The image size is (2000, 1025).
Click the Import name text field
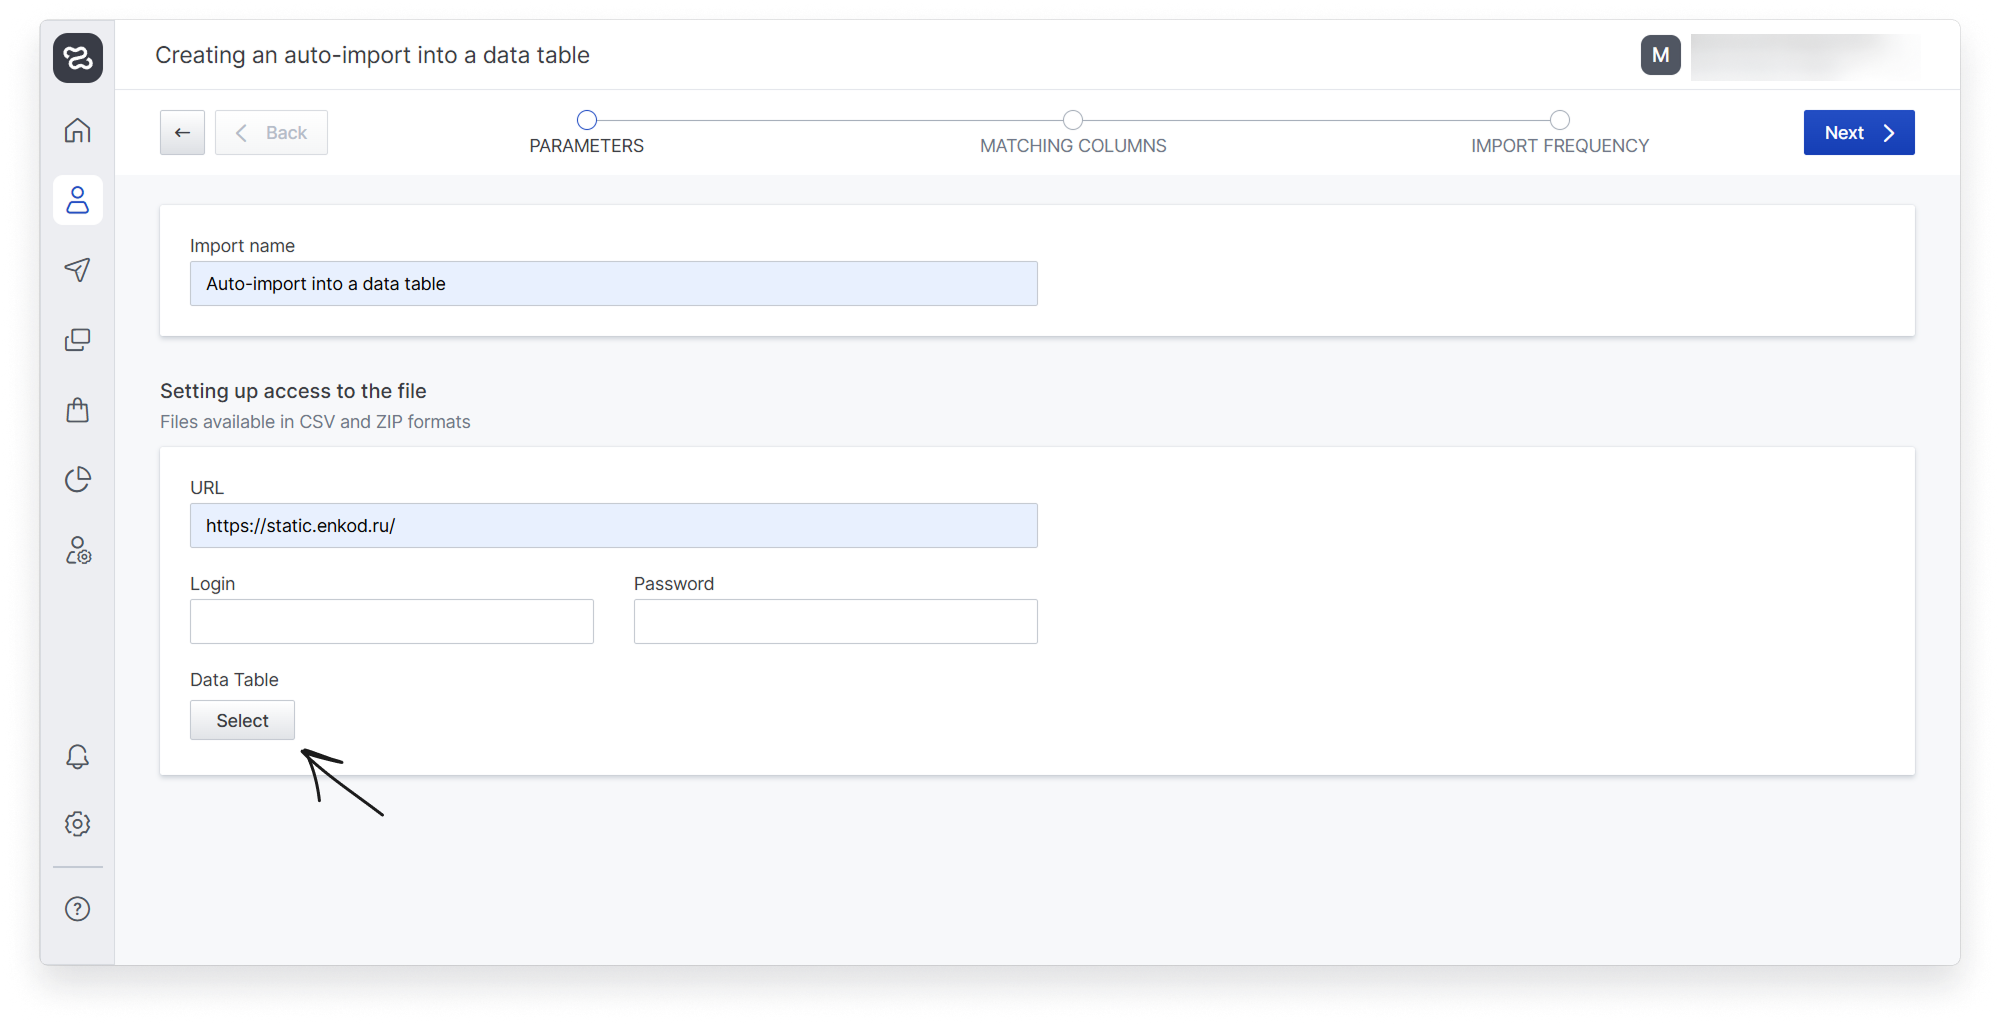point(613,284)
